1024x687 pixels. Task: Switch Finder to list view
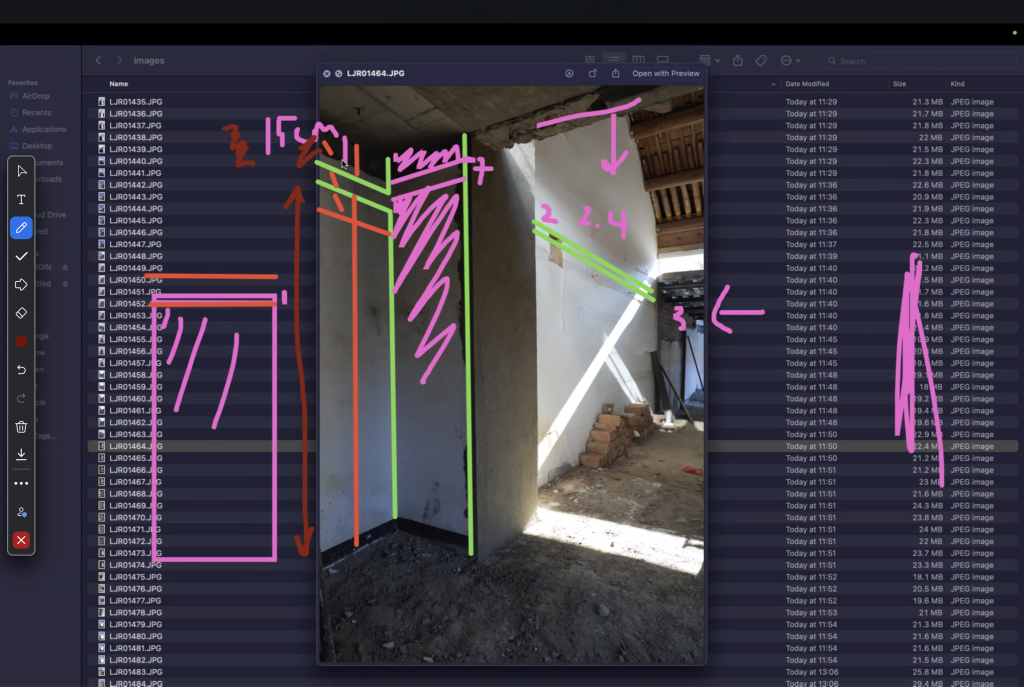[615, 61]
